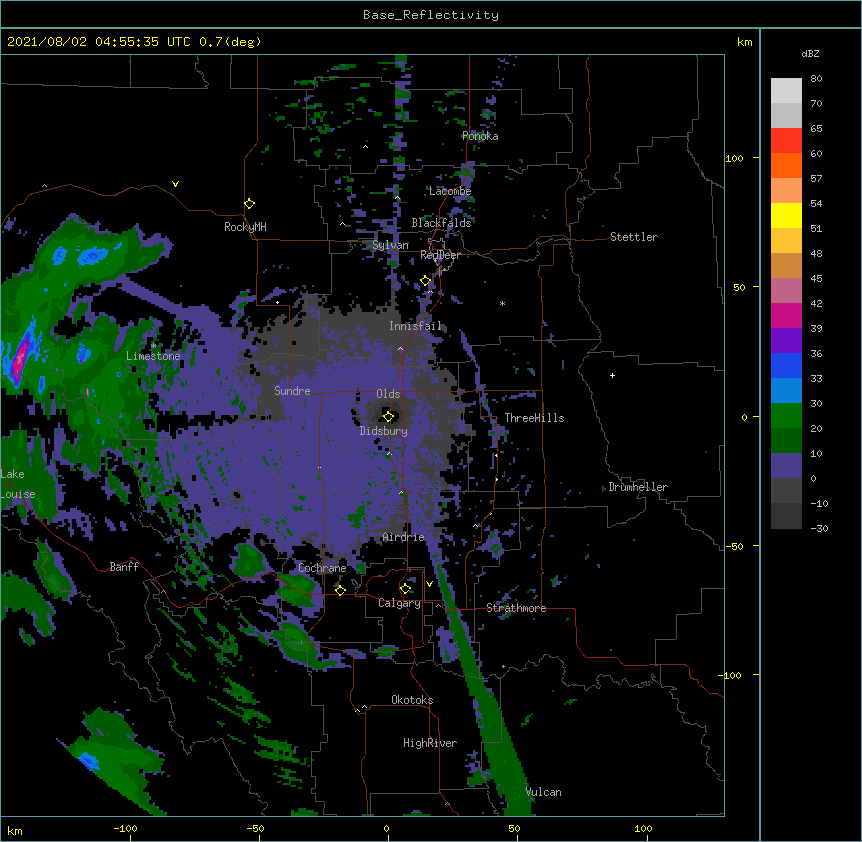
Task: Click the HighRiver label
Action: click(430, 743)
